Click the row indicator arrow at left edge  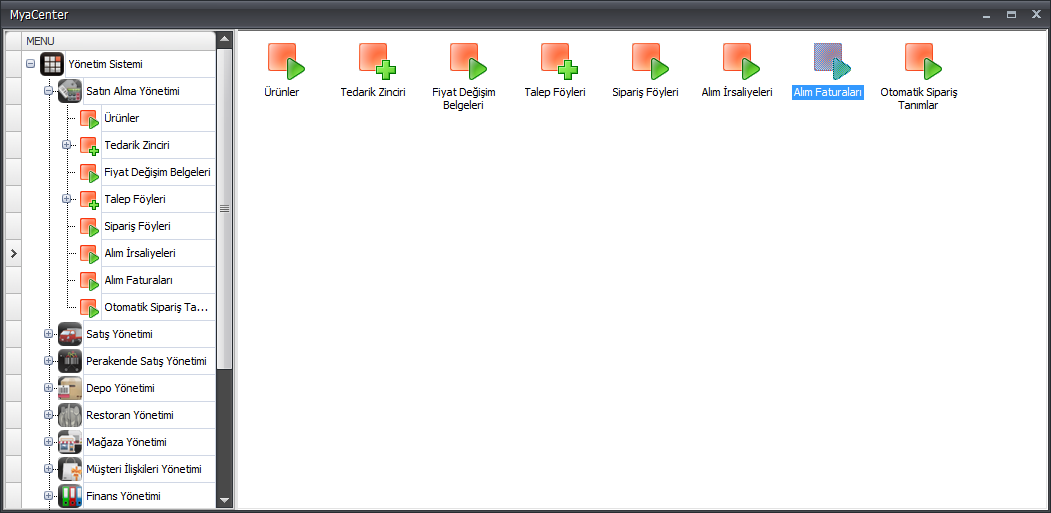(13, 254)
